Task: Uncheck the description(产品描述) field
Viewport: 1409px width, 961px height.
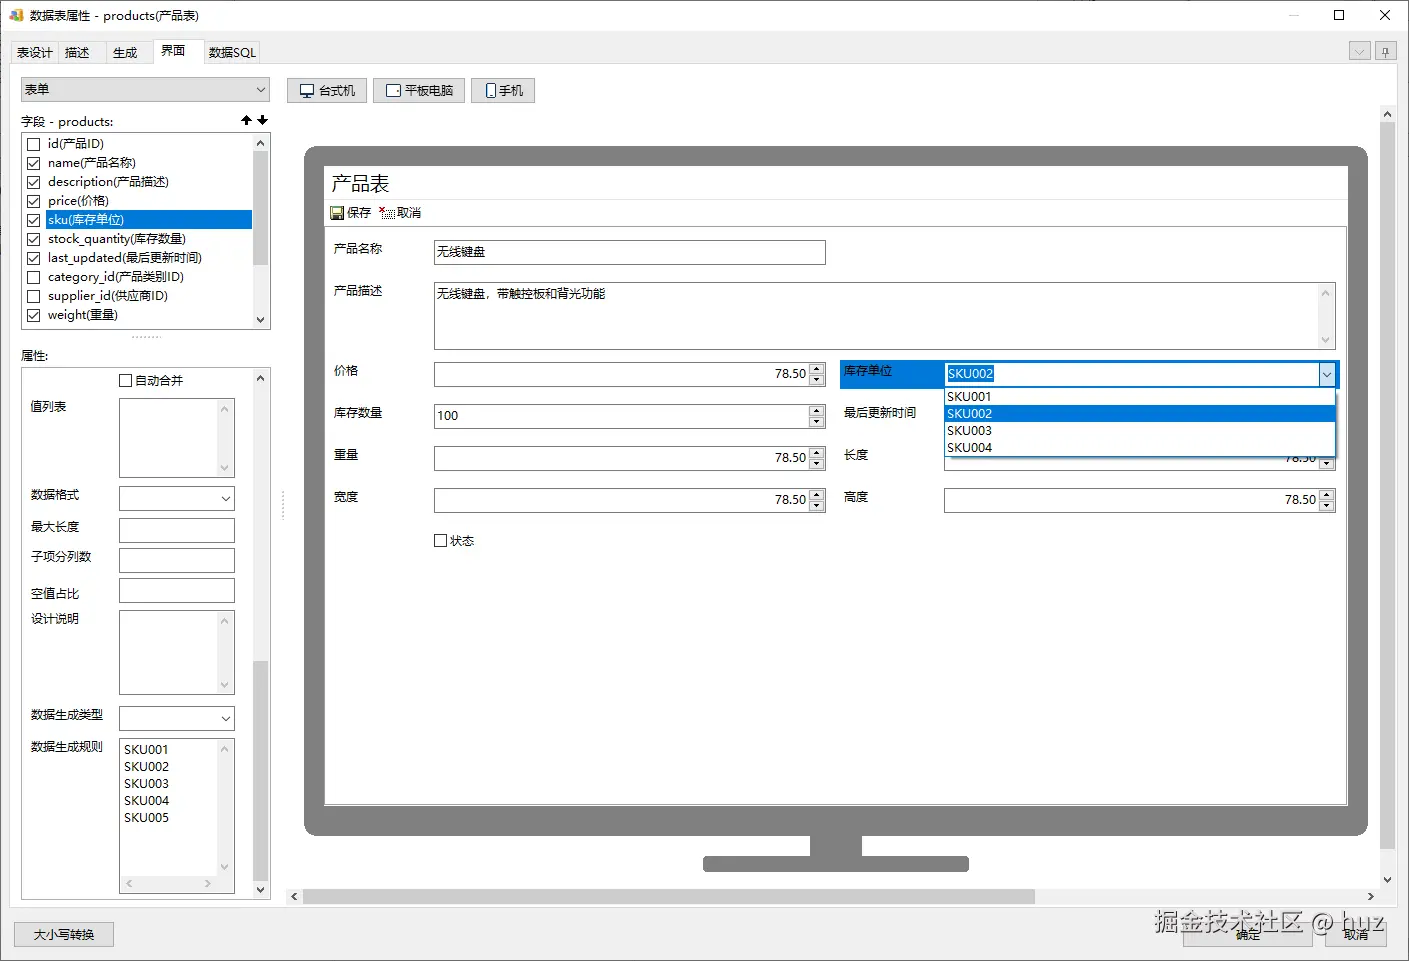Action: coord(33,182)
